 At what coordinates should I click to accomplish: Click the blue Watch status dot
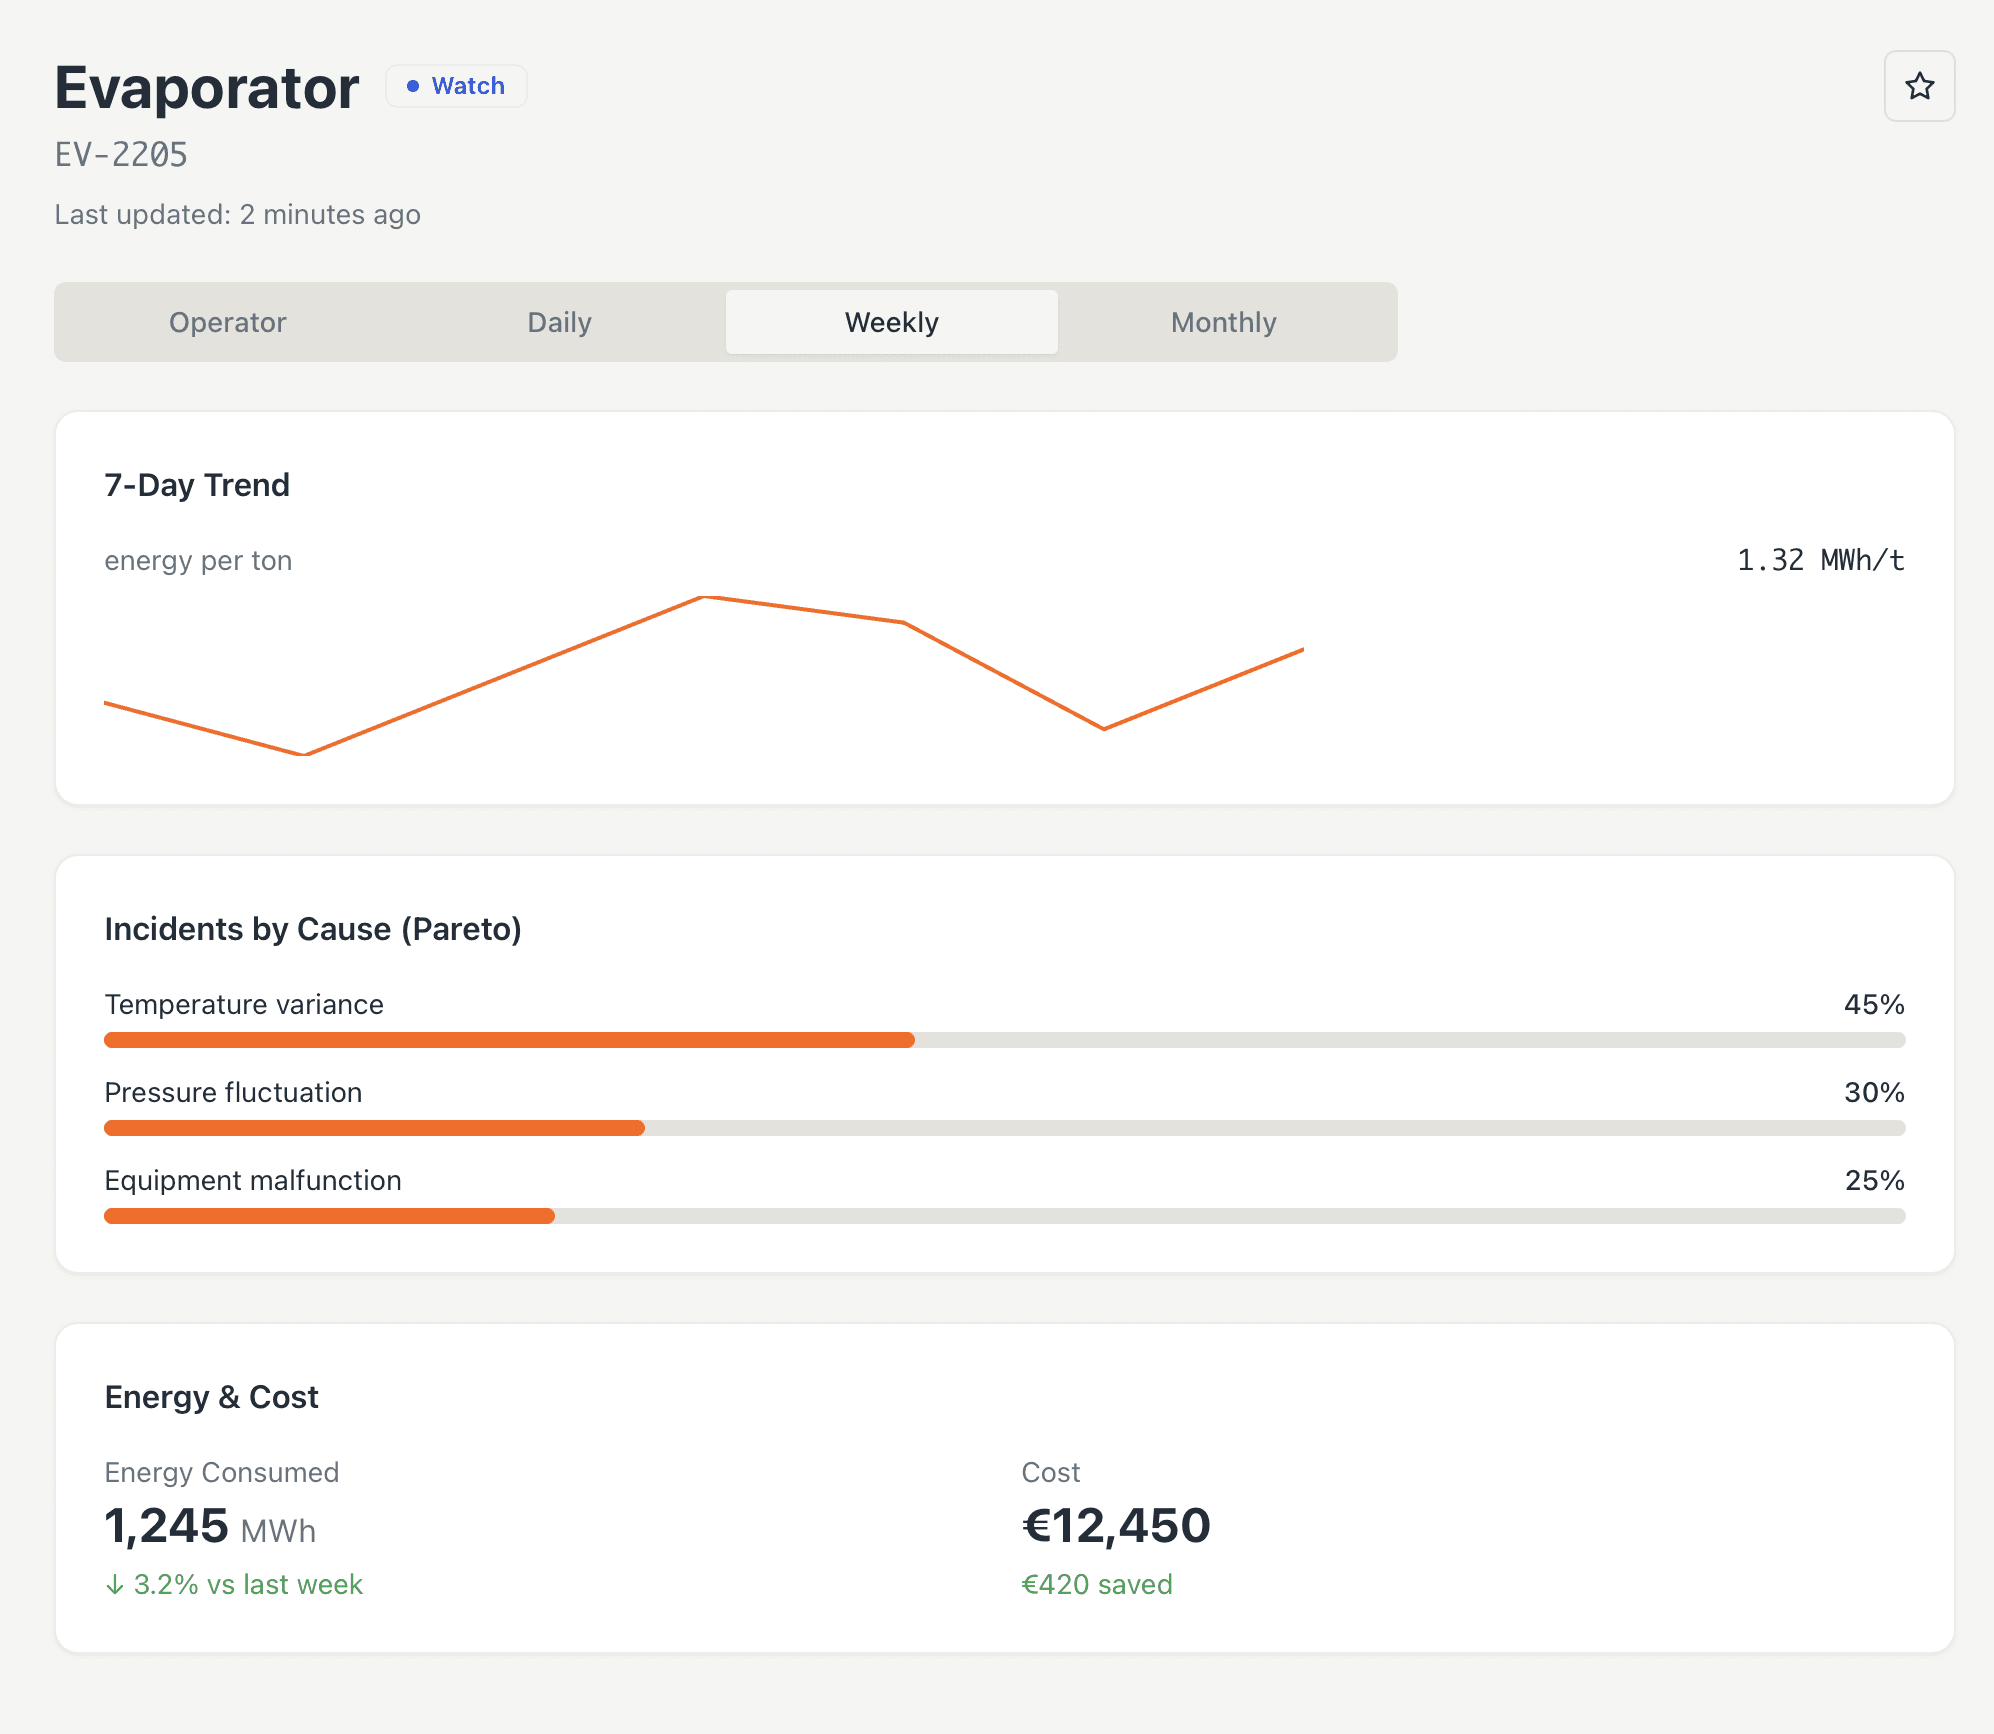pyautogui.click(x=413, y=86)
